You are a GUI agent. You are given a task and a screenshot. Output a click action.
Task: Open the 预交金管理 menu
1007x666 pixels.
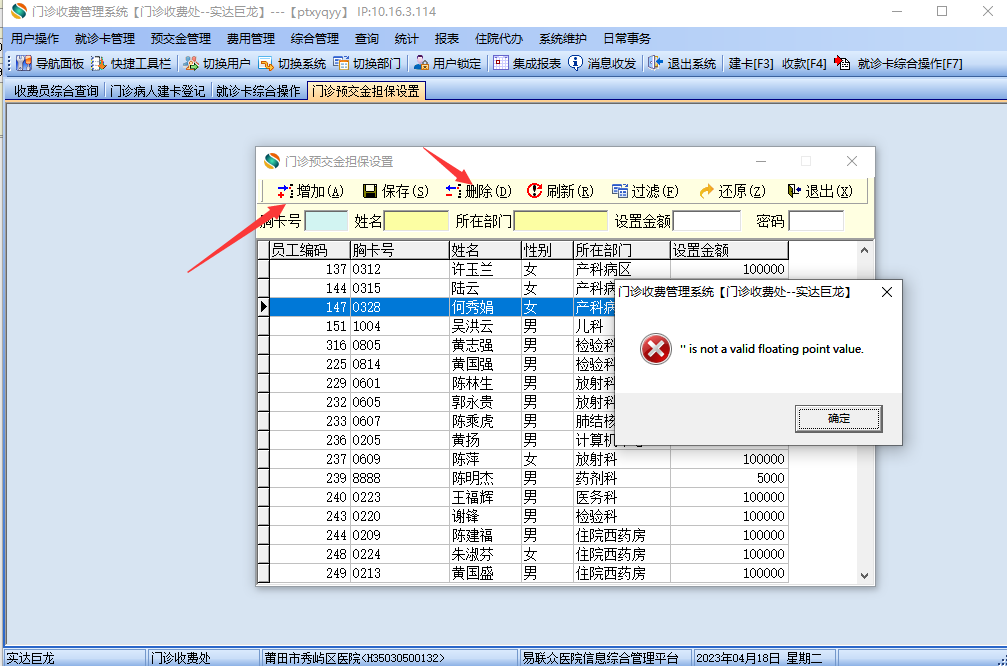[x=180, y=39]
